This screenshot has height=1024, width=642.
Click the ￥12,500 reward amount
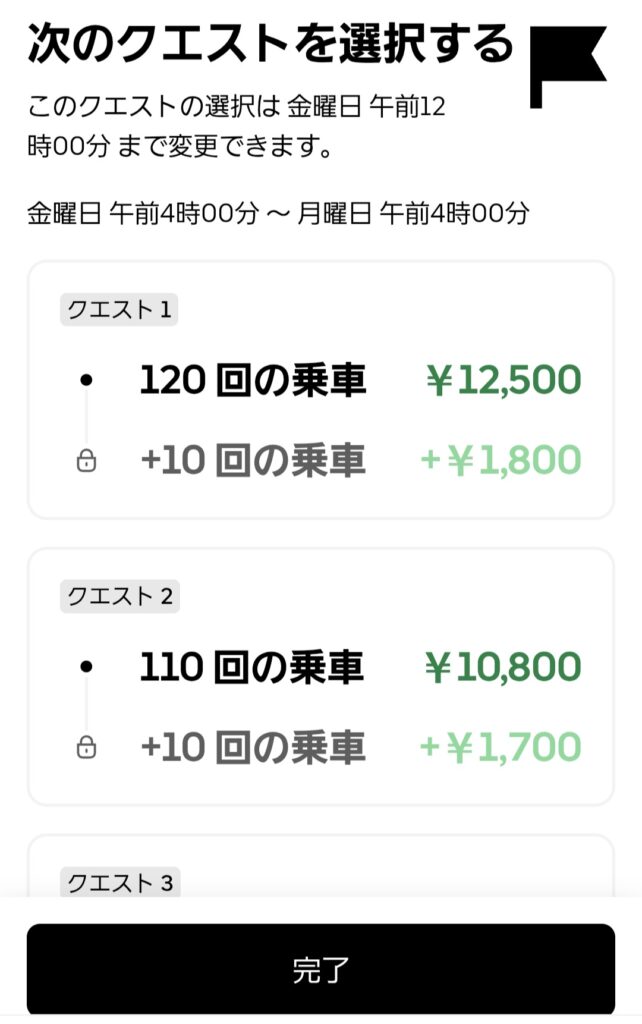(503, 381)
